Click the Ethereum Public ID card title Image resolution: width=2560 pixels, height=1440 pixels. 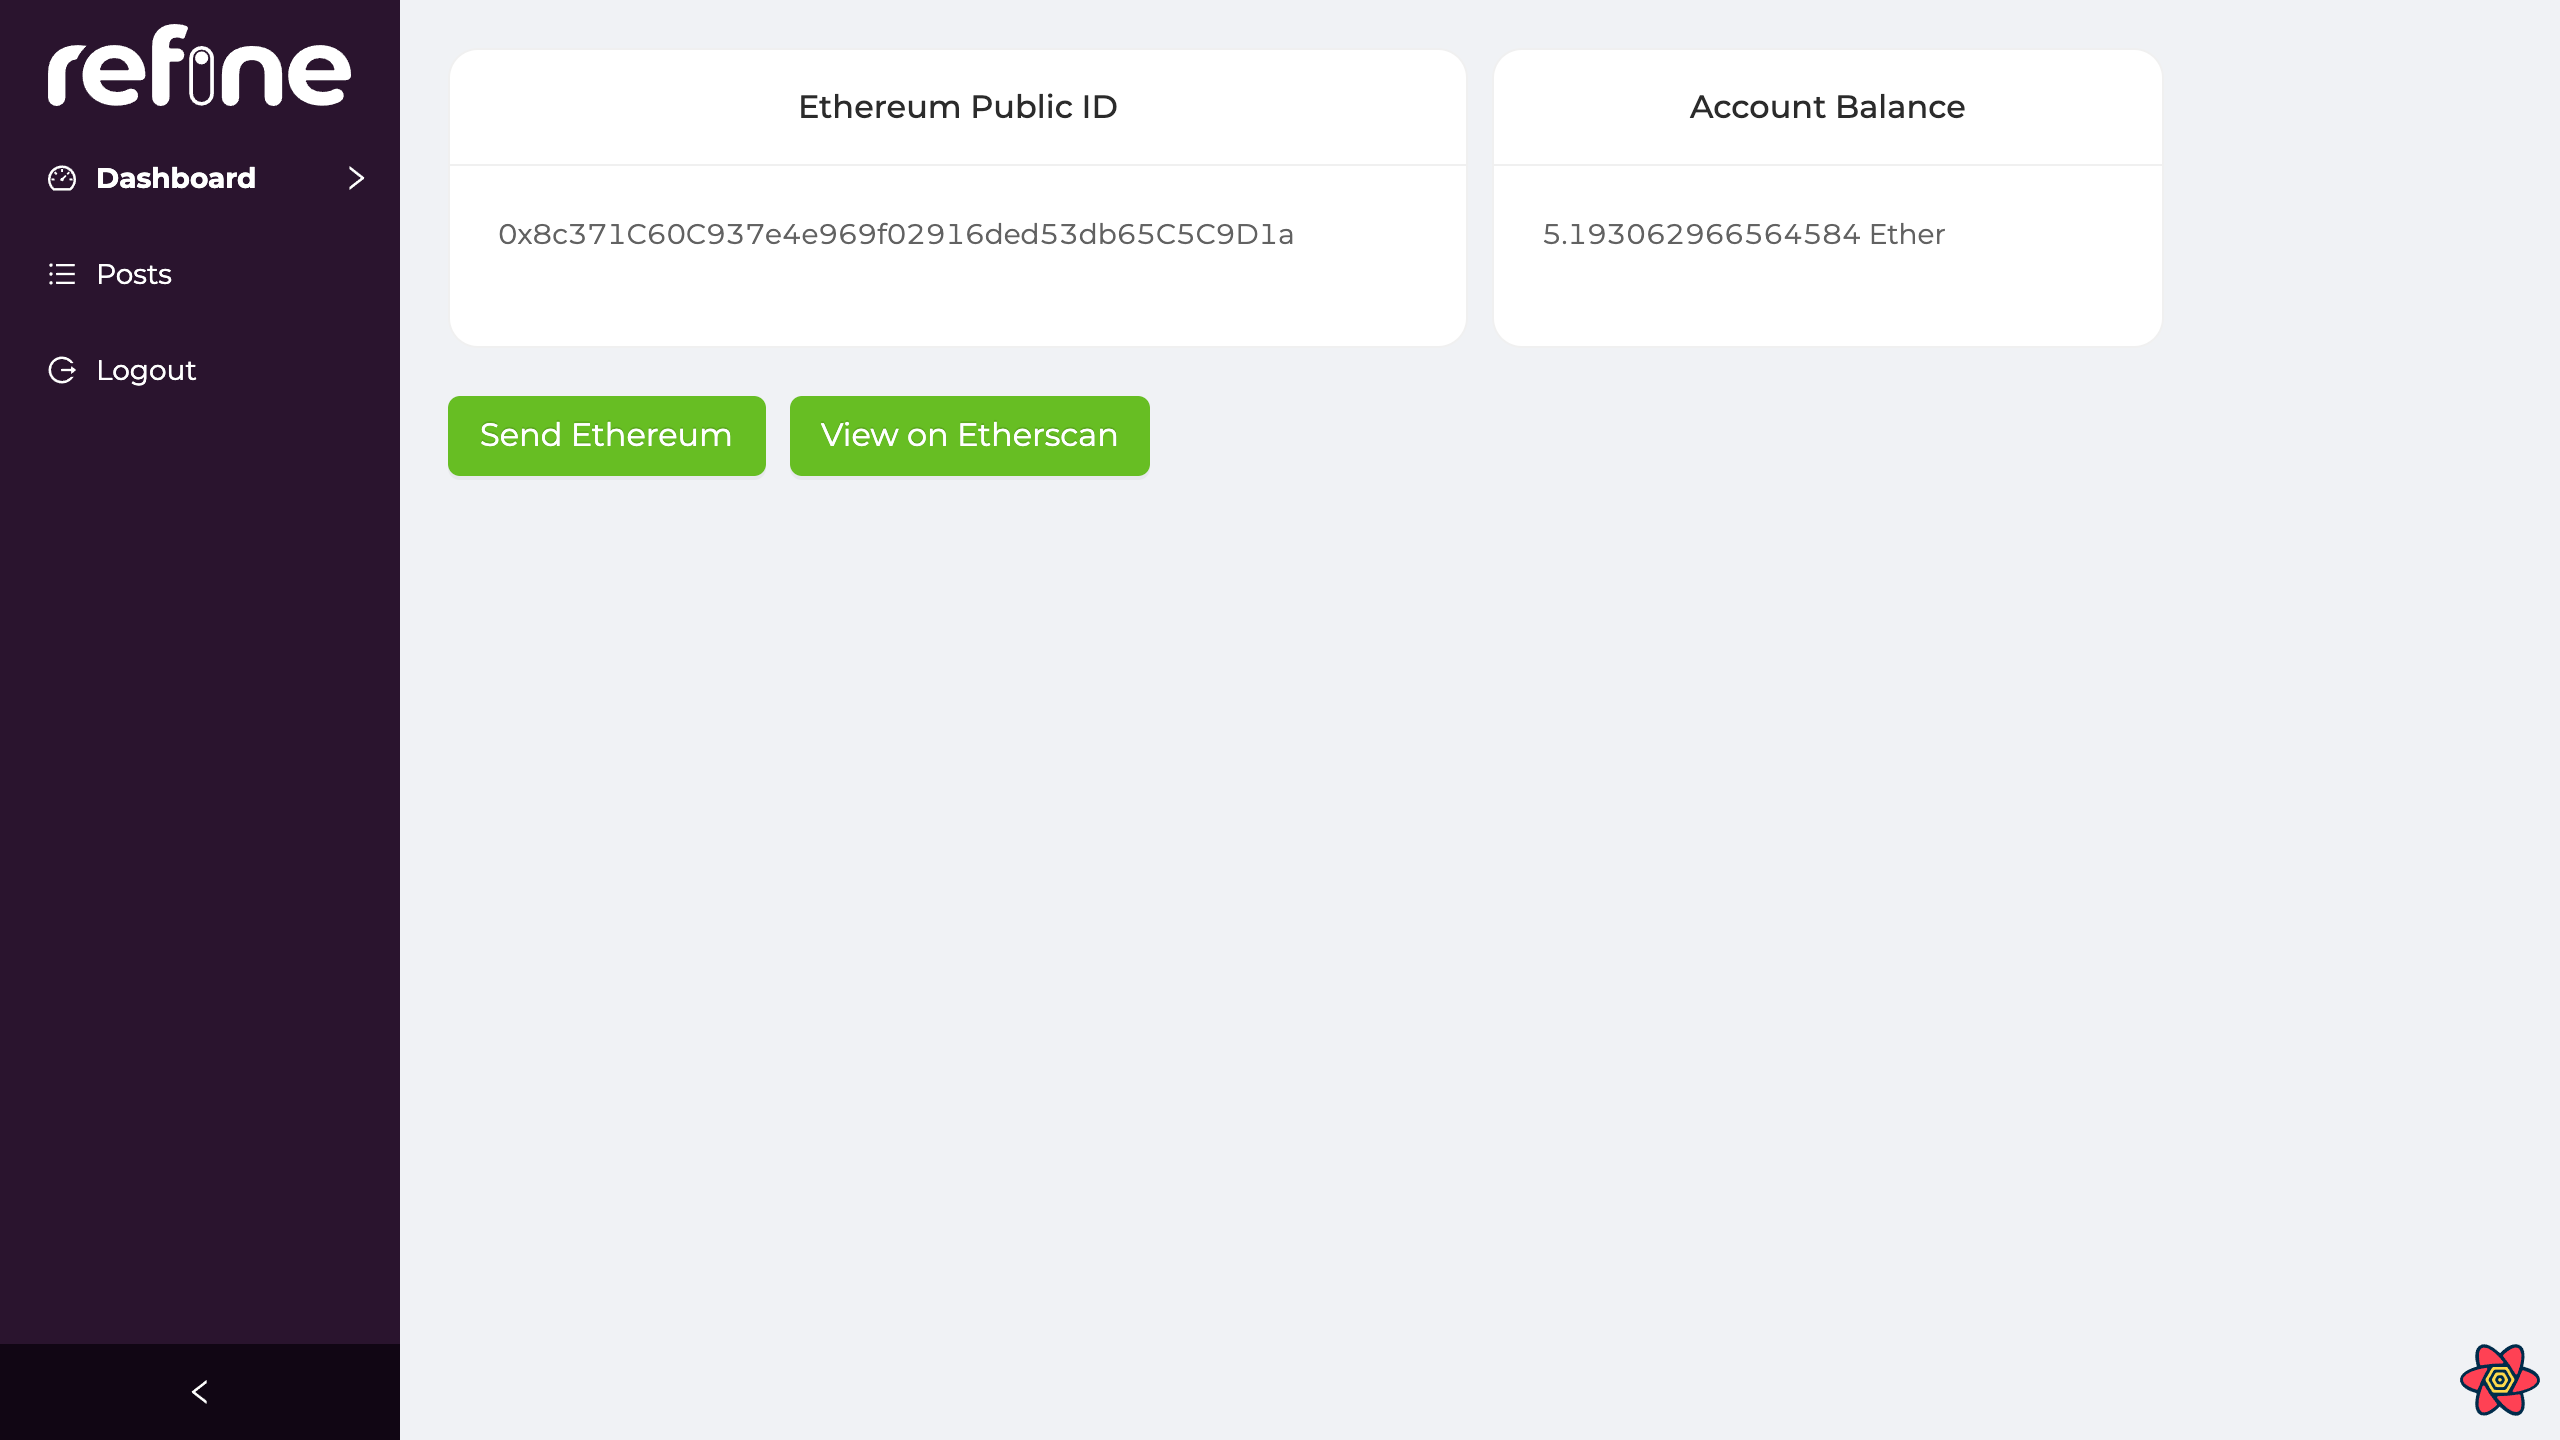coord(957,107)
